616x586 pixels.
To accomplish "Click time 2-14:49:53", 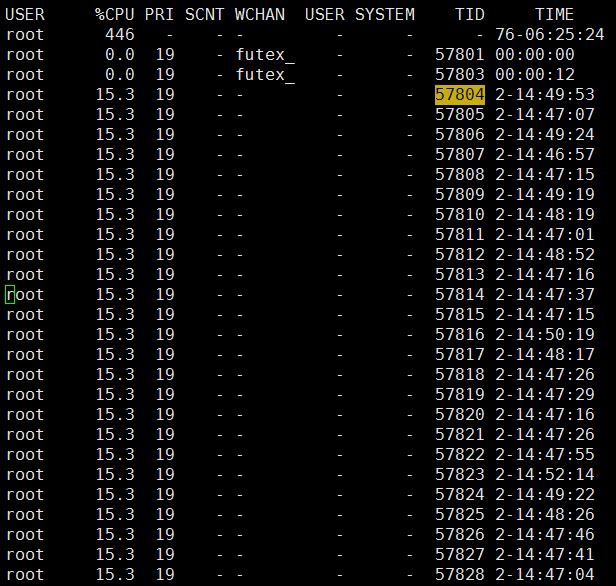I will pos(545,95).
